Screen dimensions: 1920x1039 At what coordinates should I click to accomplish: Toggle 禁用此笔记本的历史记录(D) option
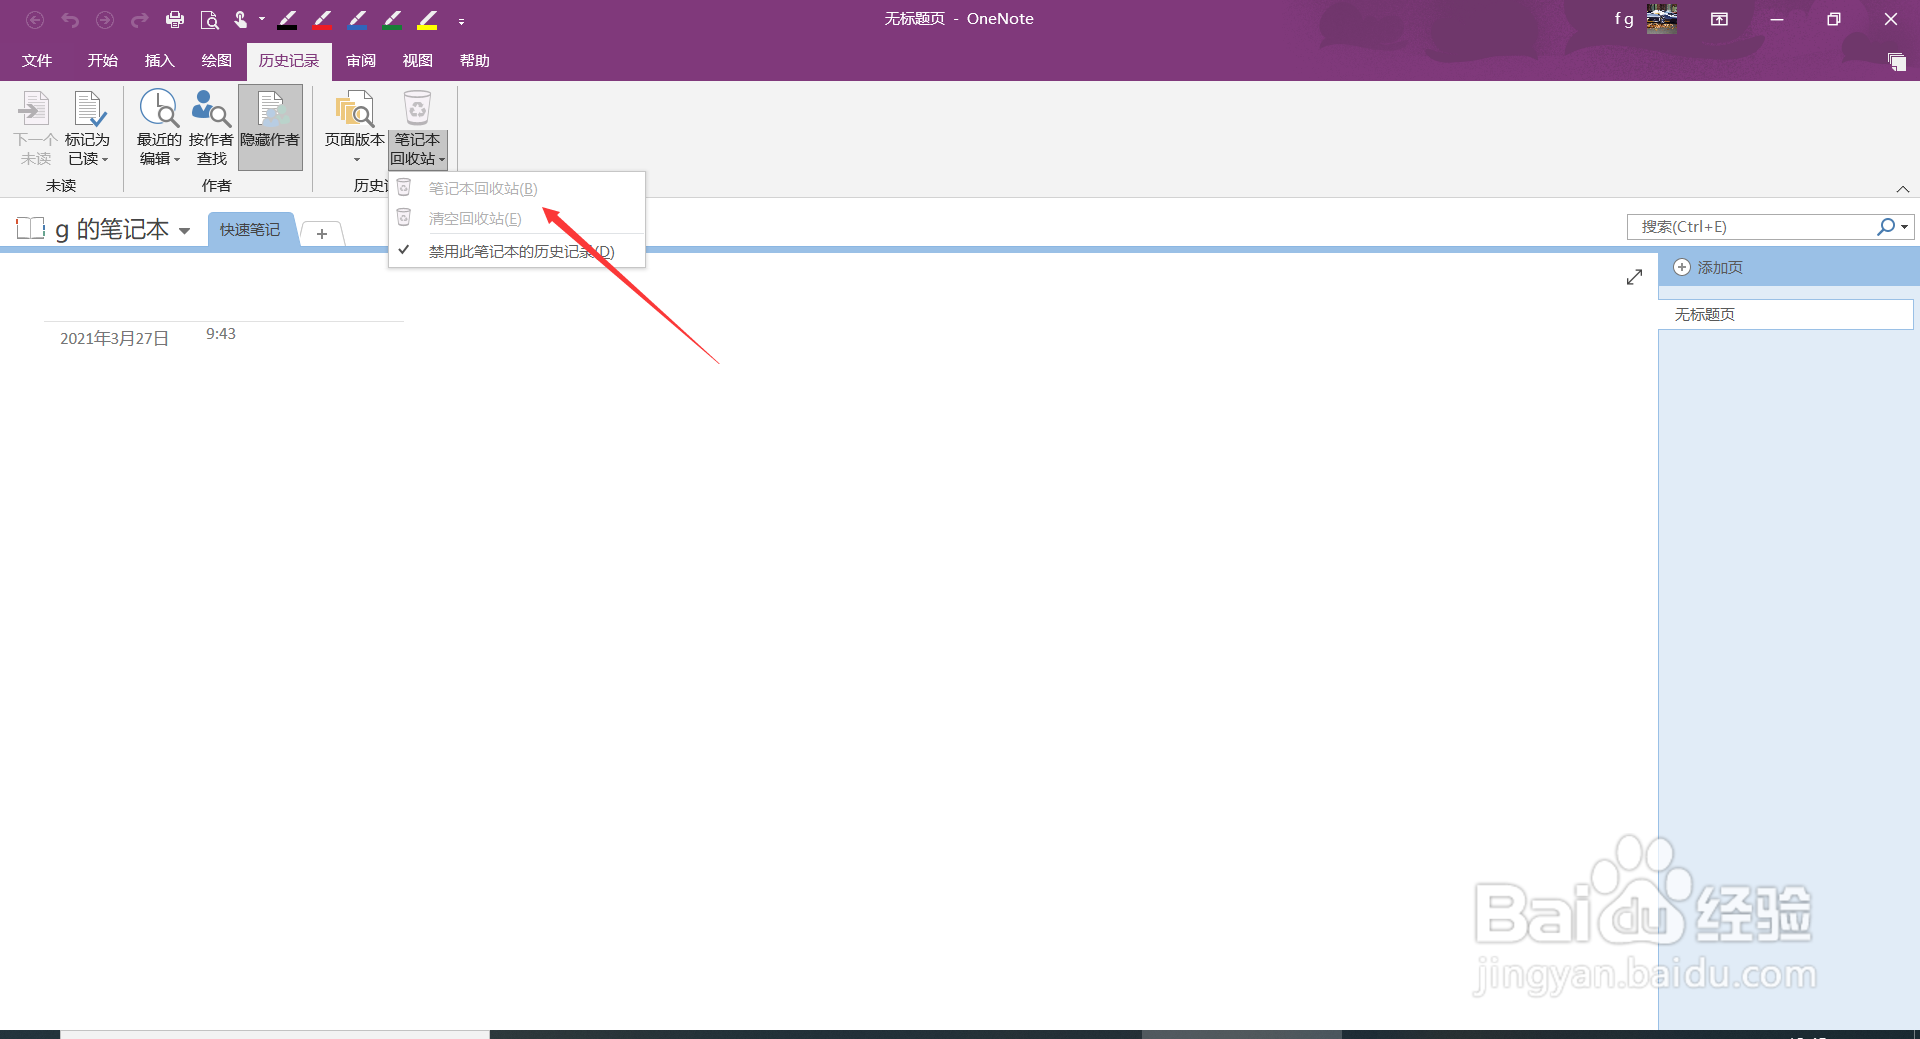pos(517,251)
